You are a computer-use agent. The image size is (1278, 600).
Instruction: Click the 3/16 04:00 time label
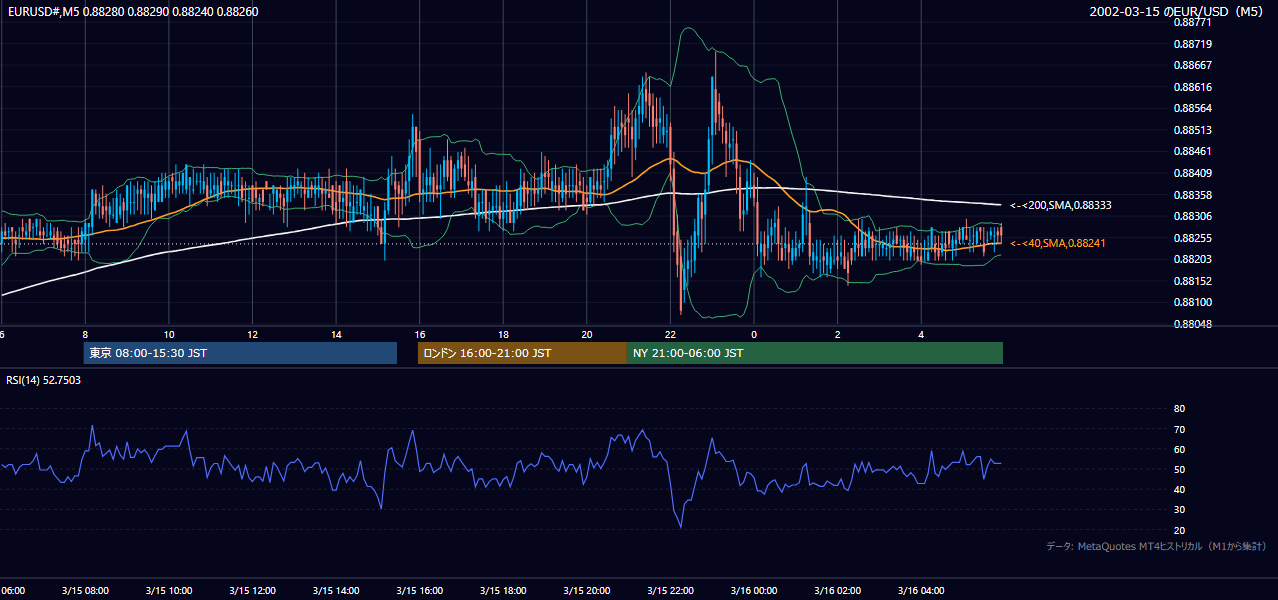[921, 590]
